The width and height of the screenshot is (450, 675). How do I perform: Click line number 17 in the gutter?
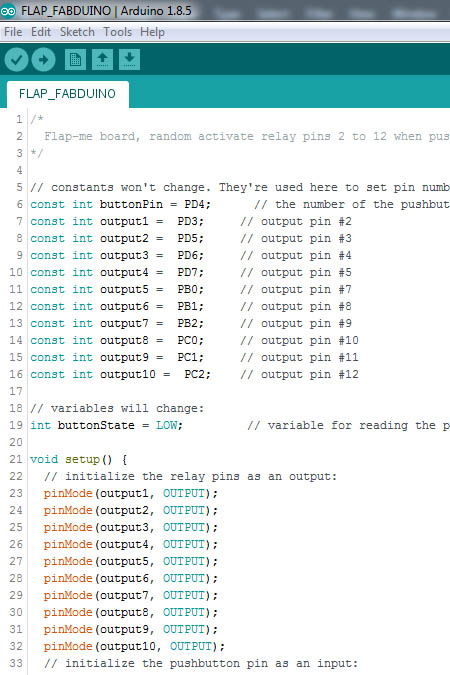point(16,391)
